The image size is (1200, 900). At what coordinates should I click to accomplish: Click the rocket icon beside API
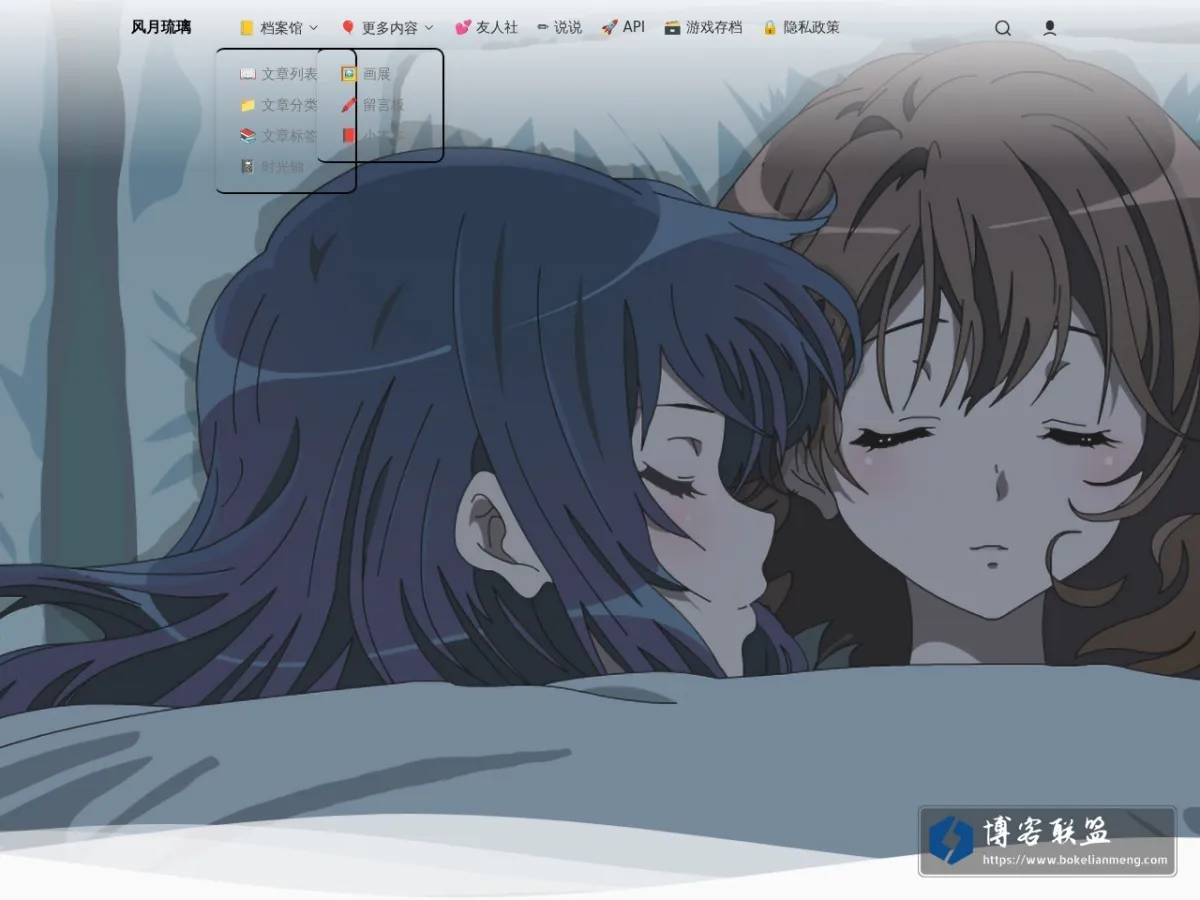tap(609, 27)
